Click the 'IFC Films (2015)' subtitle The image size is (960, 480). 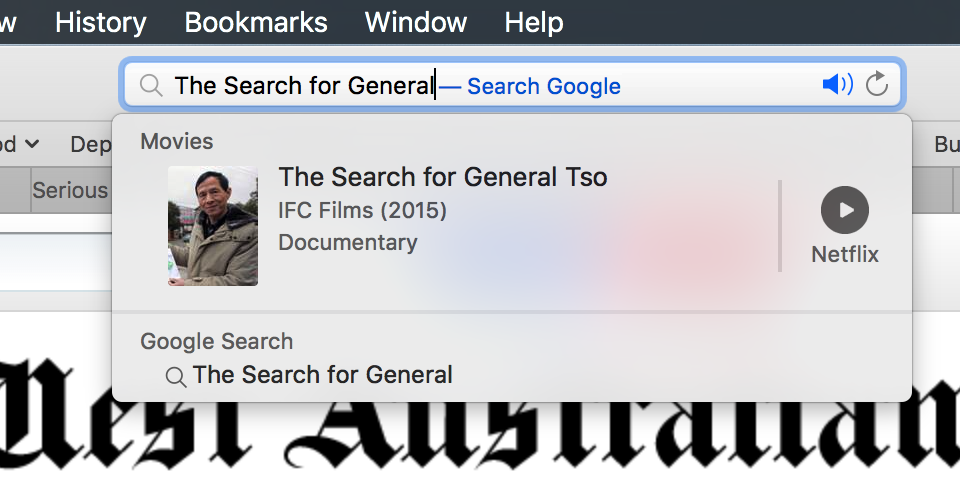tap(362, 211)
